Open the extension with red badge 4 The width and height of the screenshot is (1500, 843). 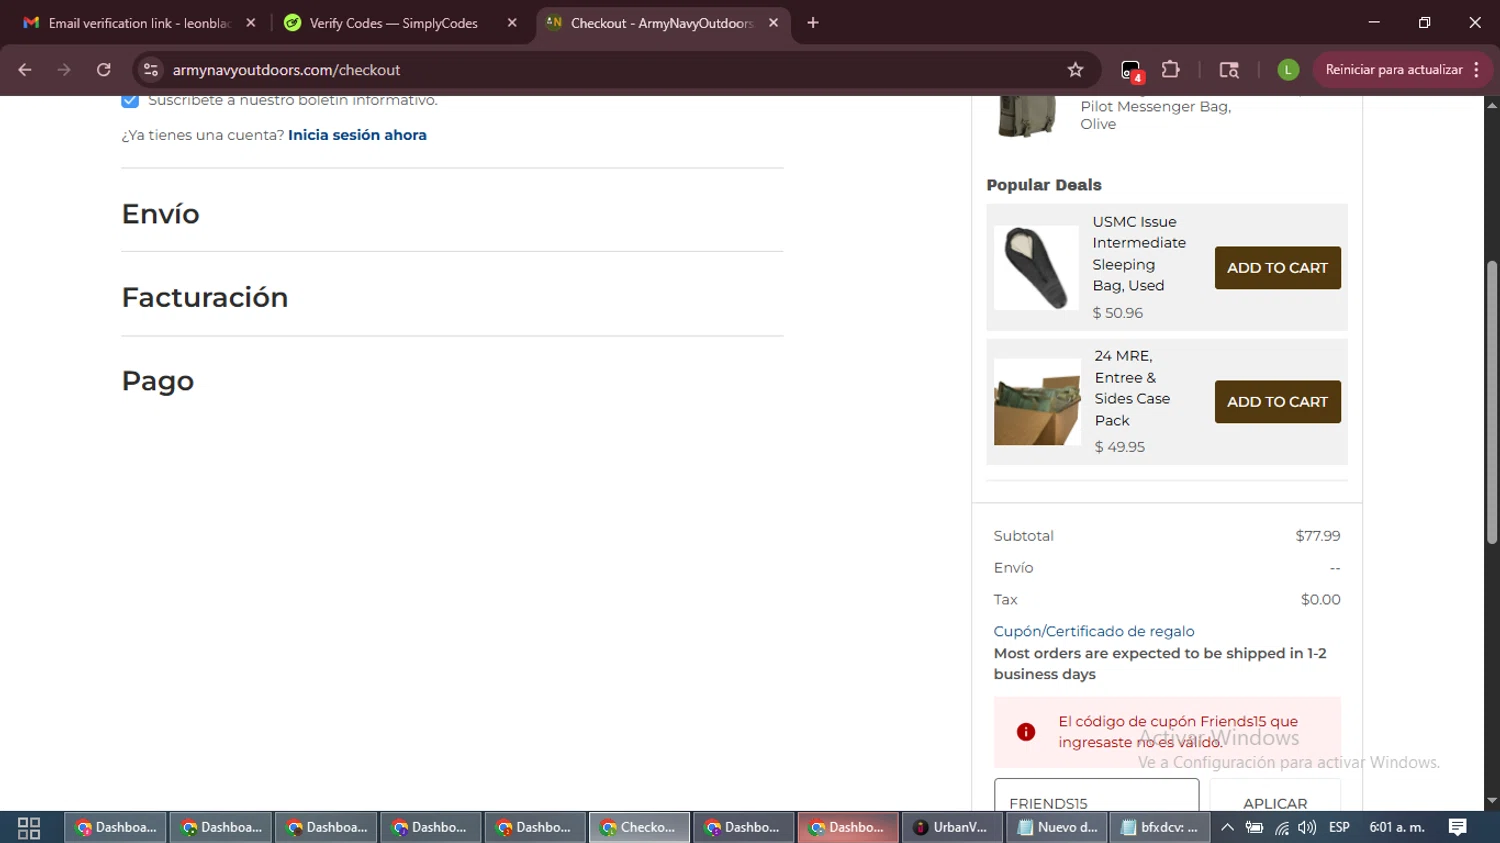[1131, 70]
